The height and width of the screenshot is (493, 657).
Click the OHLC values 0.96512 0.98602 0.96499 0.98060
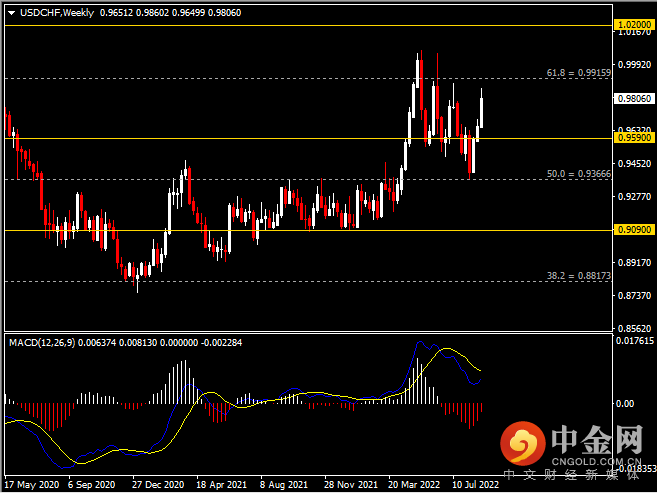pos(171,13)
